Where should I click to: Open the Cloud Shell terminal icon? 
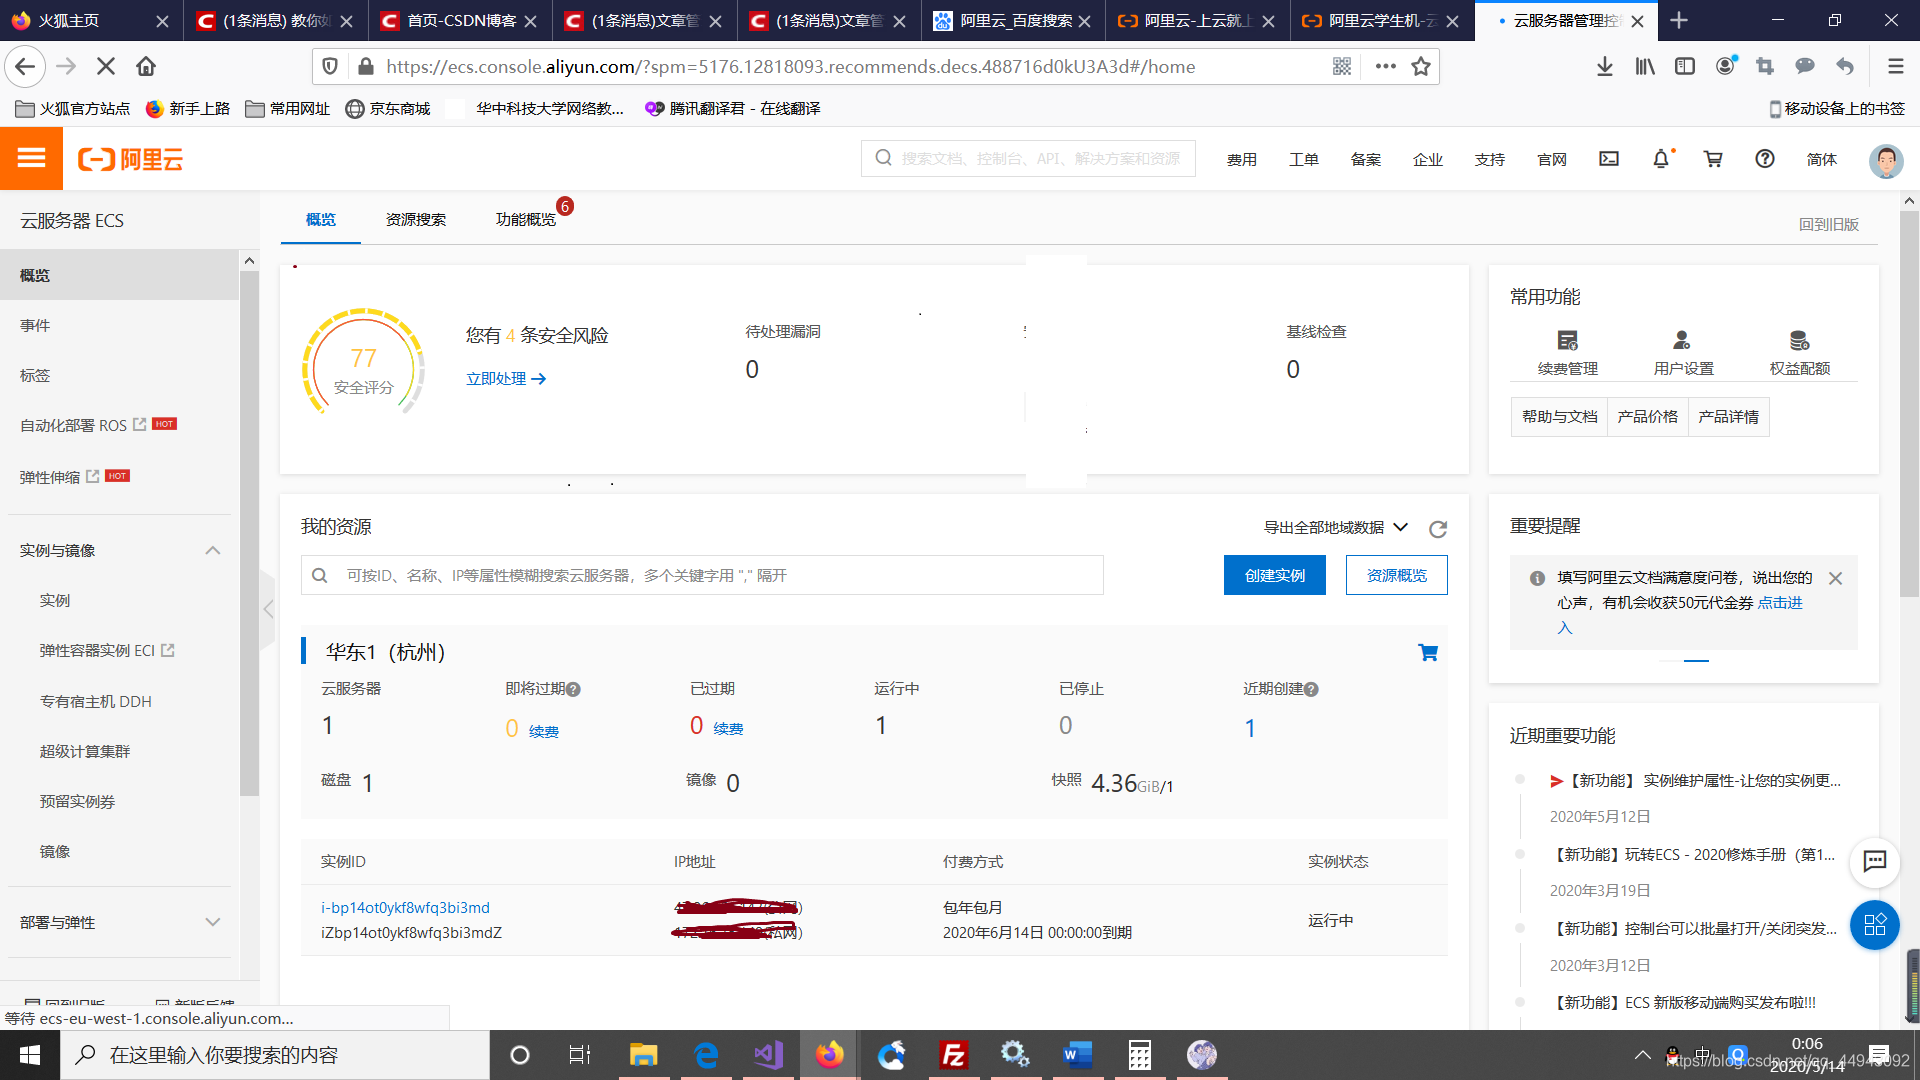click(x=1608, y=159)
